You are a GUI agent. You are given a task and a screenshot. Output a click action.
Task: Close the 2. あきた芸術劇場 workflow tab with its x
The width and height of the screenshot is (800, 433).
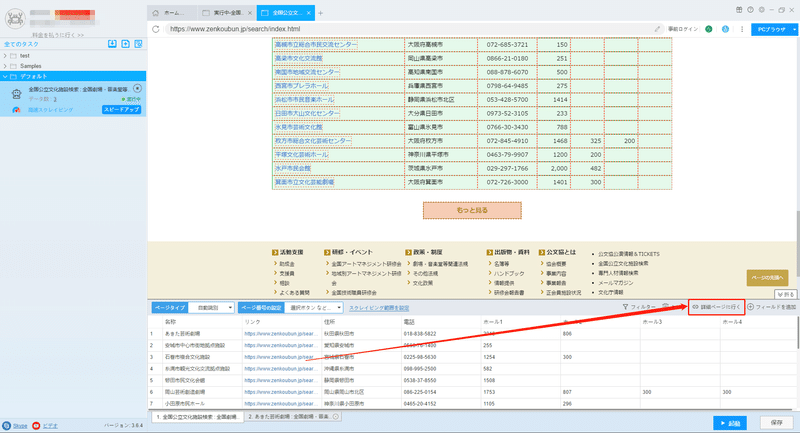click(x=336, y=417)
